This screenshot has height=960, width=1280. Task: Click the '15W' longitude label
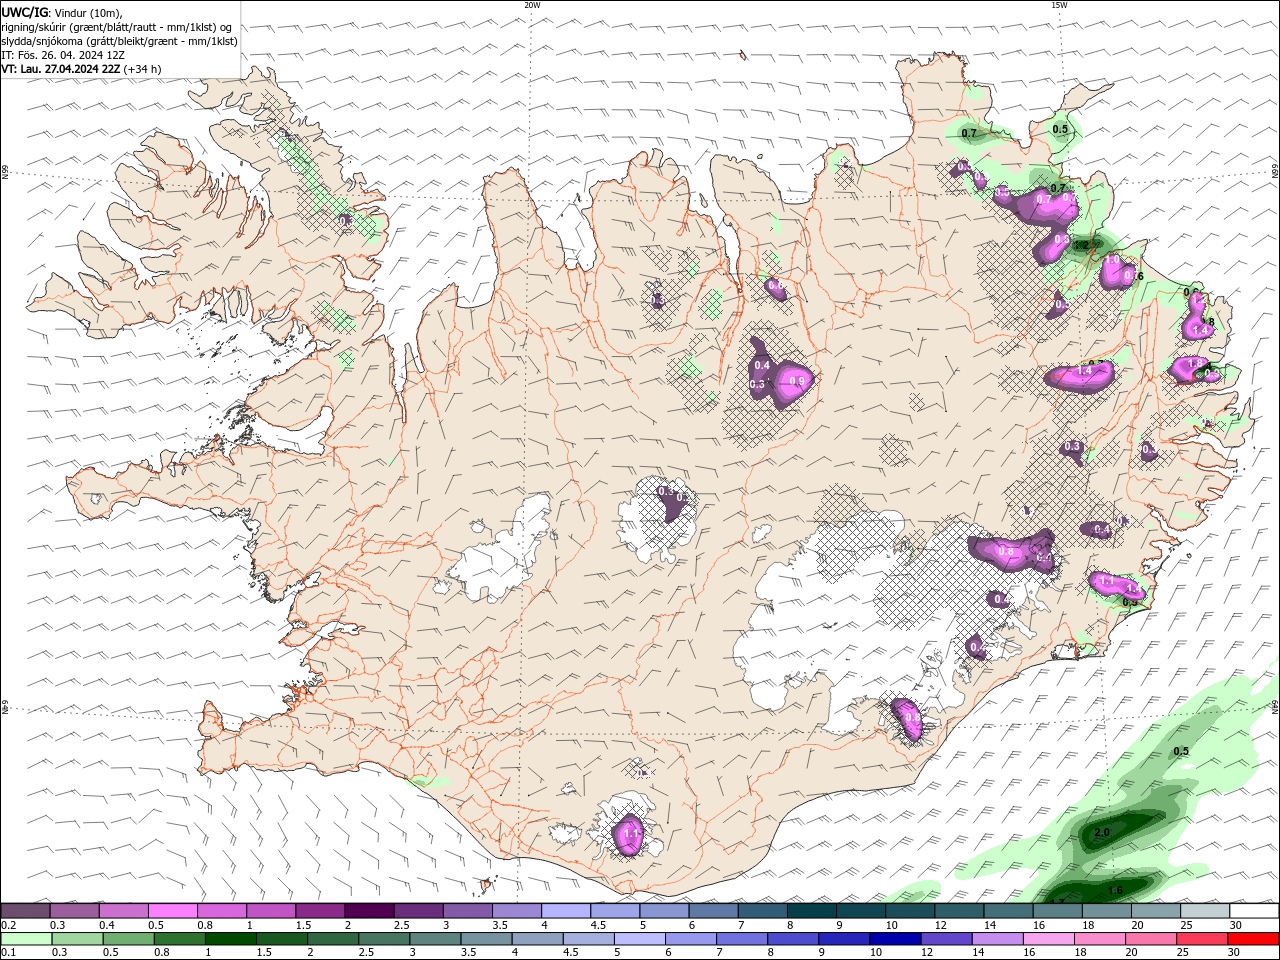[x=1059, y=5]
